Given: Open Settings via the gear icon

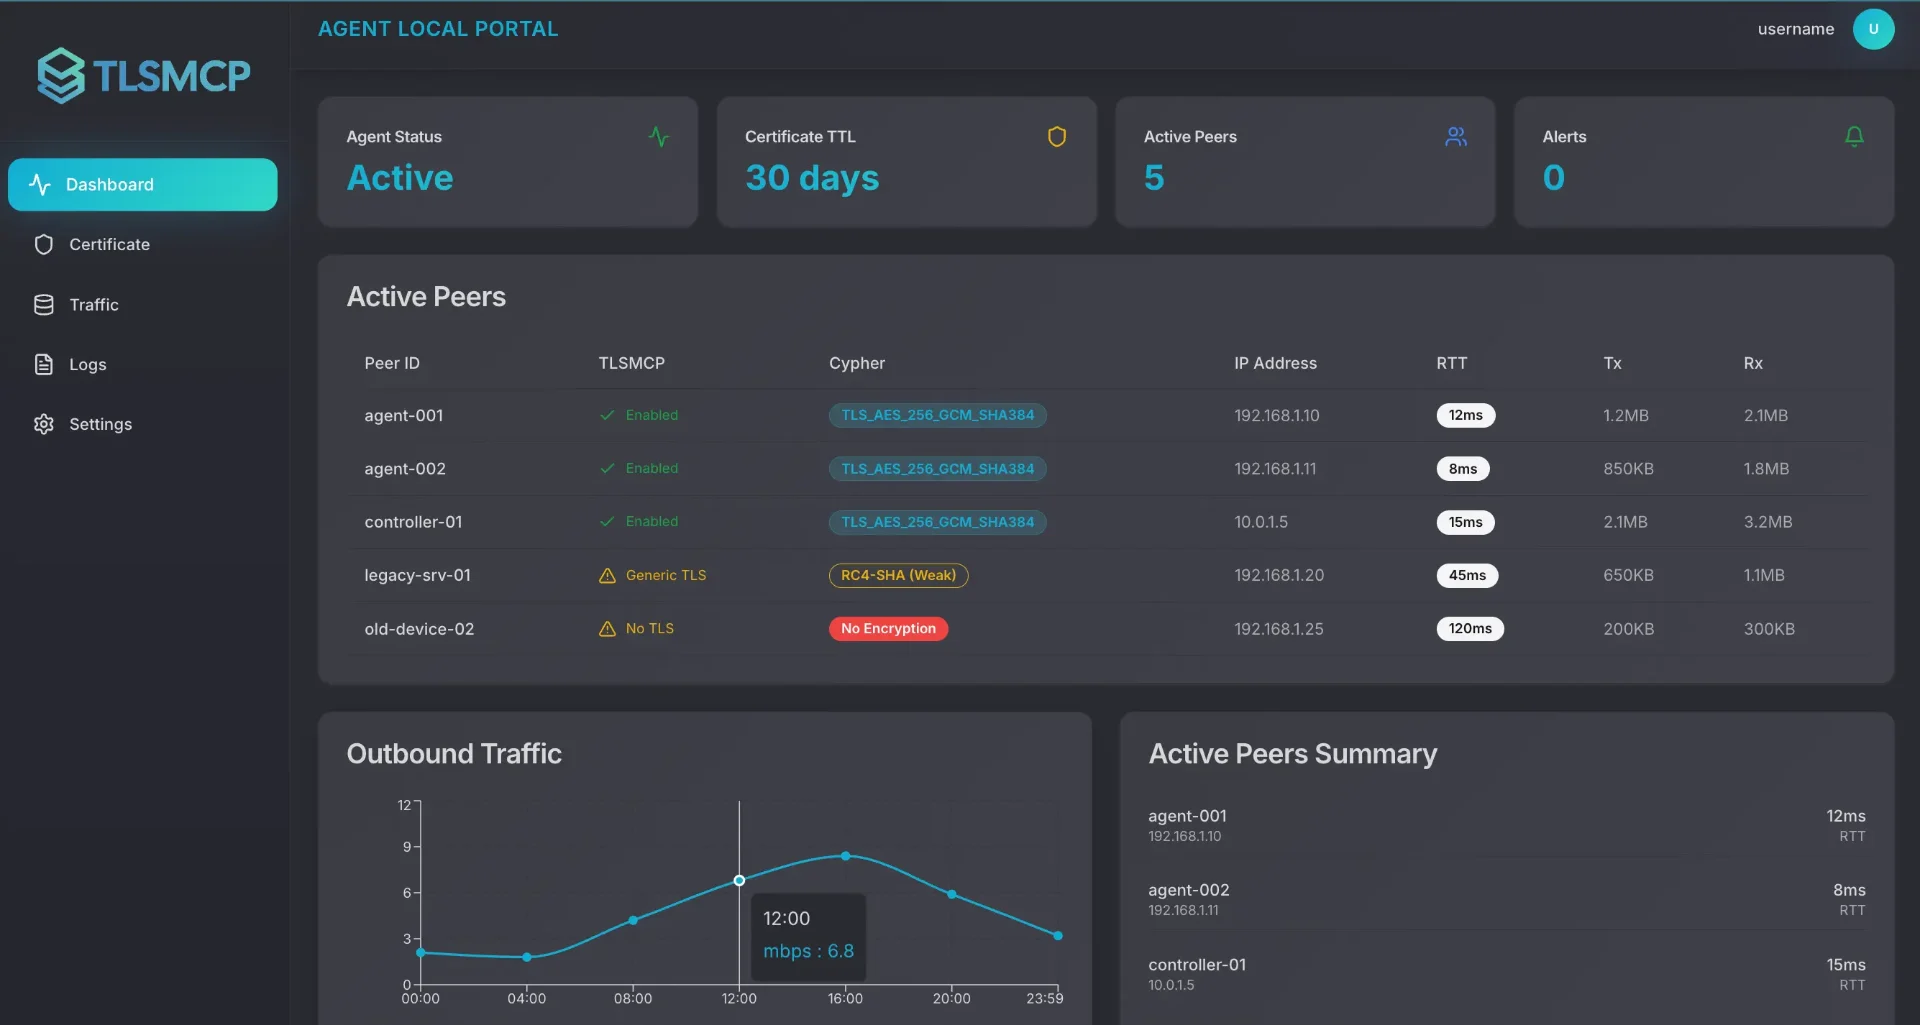Looking at the screenshot, I should point(44,424).
